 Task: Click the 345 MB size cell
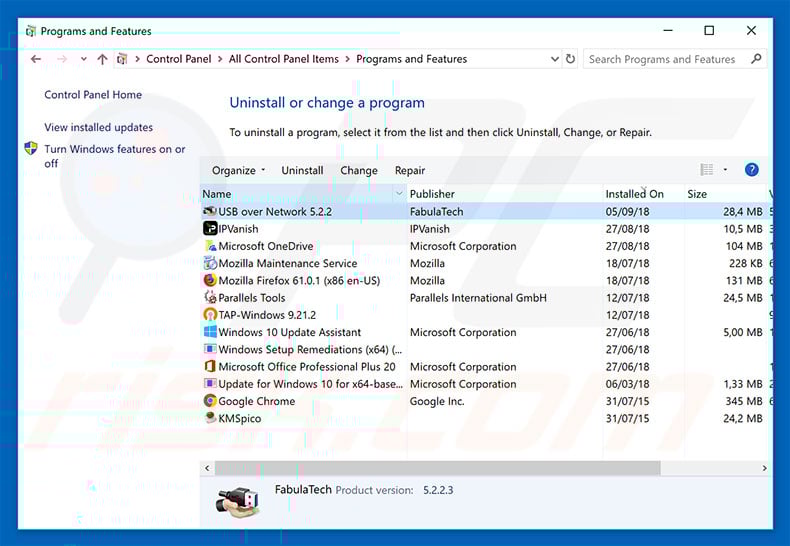(x=744, y=401)
